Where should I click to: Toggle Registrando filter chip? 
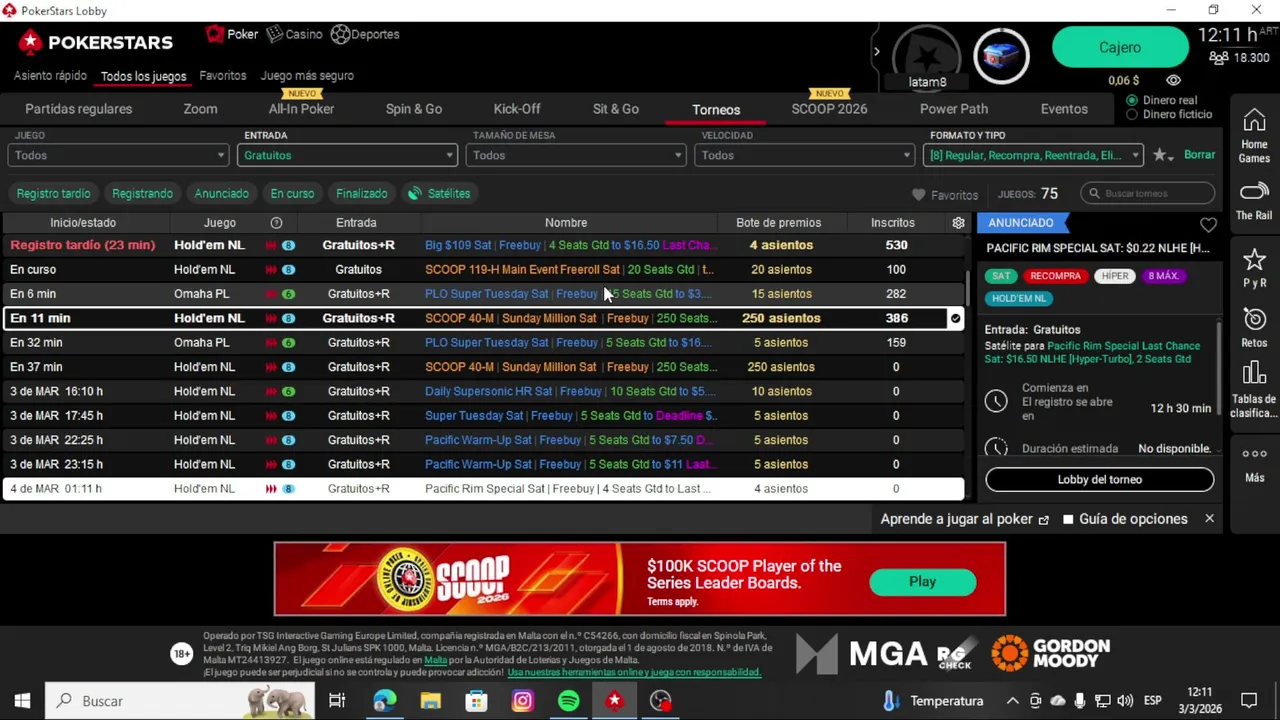(142, 193)
